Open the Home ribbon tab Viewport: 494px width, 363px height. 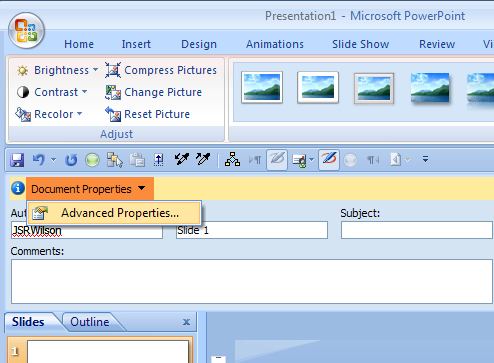(x=79, y=44)
